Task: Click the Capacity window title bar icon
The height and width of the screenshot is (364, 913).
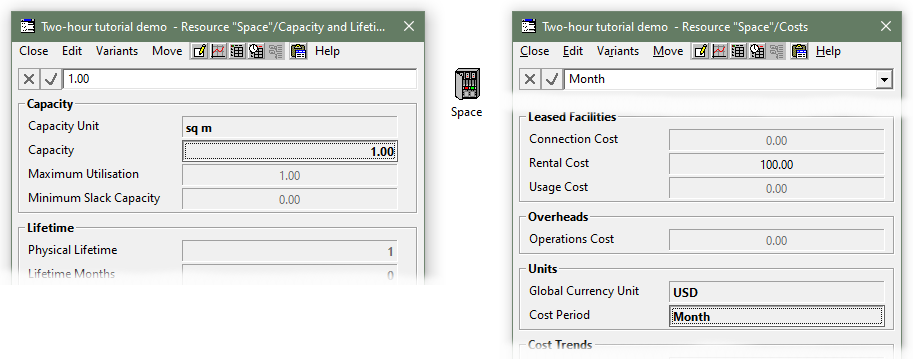Action: pos(27,26)
